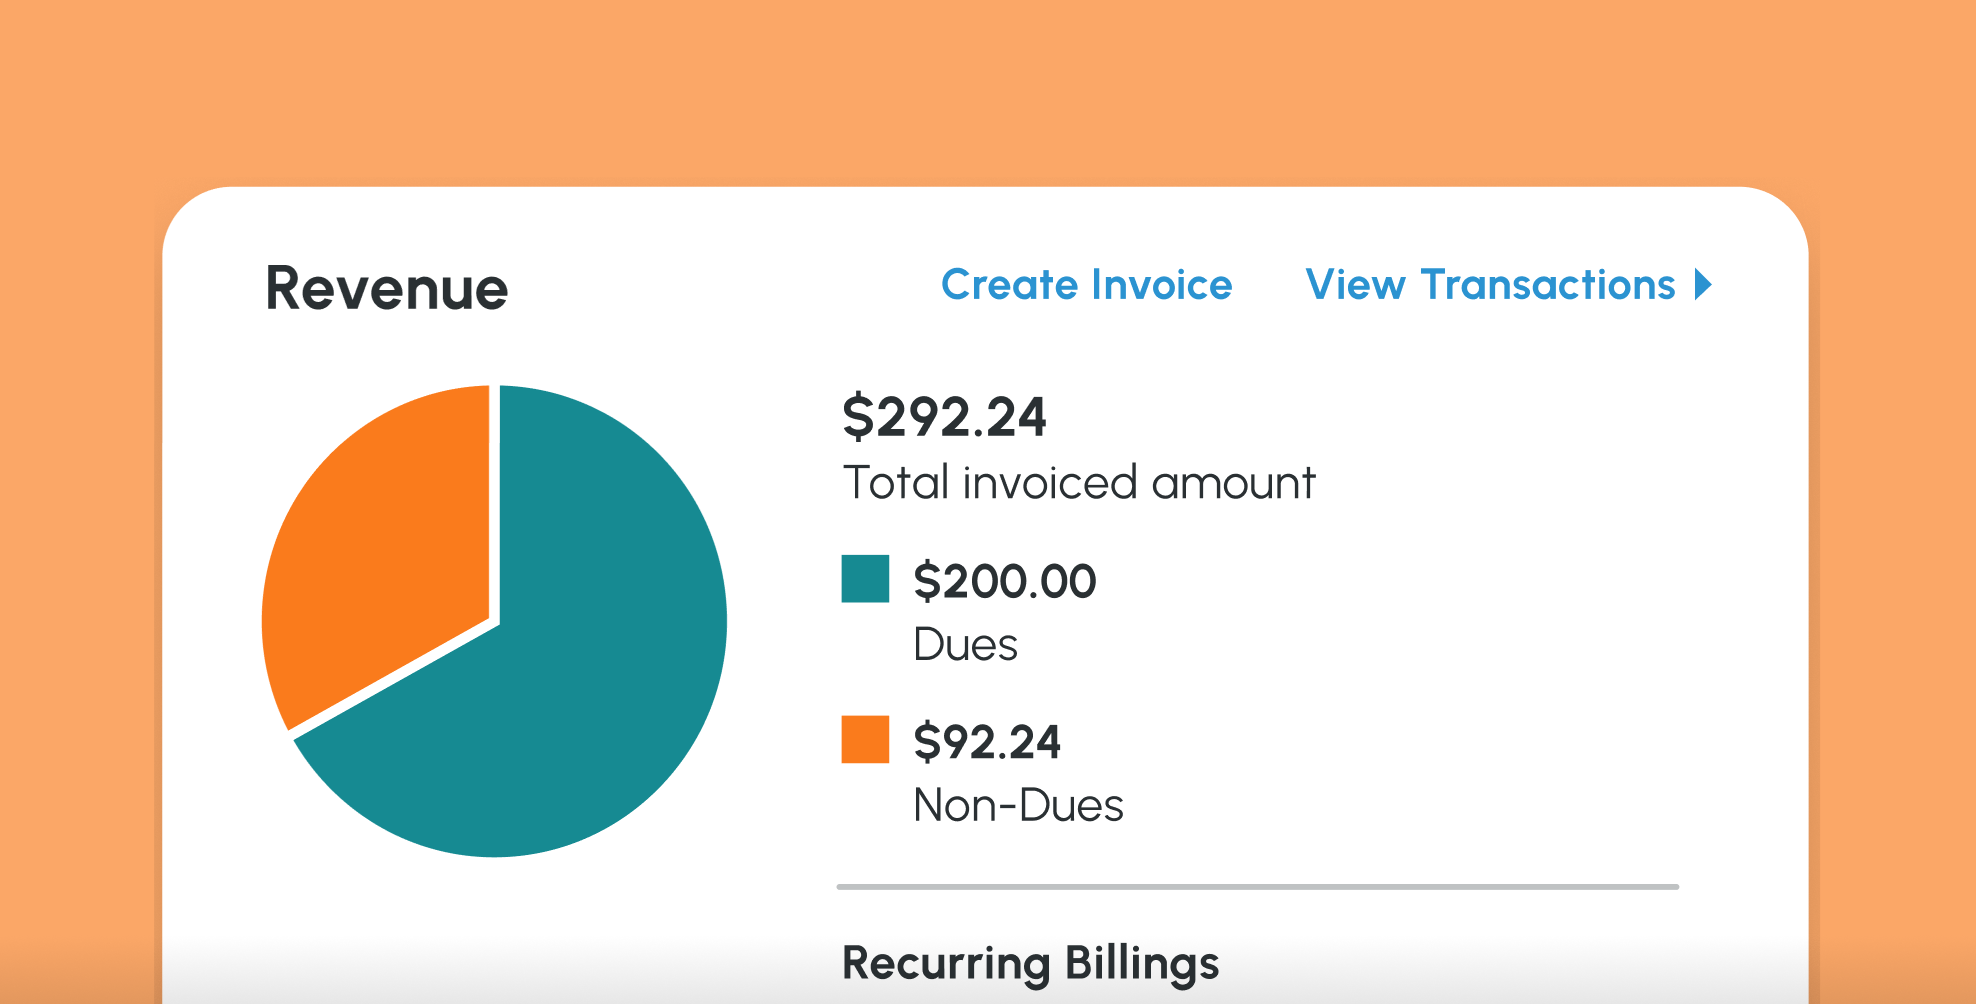Click the Recurring Billings heading
Image resolution: width=1976 pixels, height=1004 pixels.
1031,963
